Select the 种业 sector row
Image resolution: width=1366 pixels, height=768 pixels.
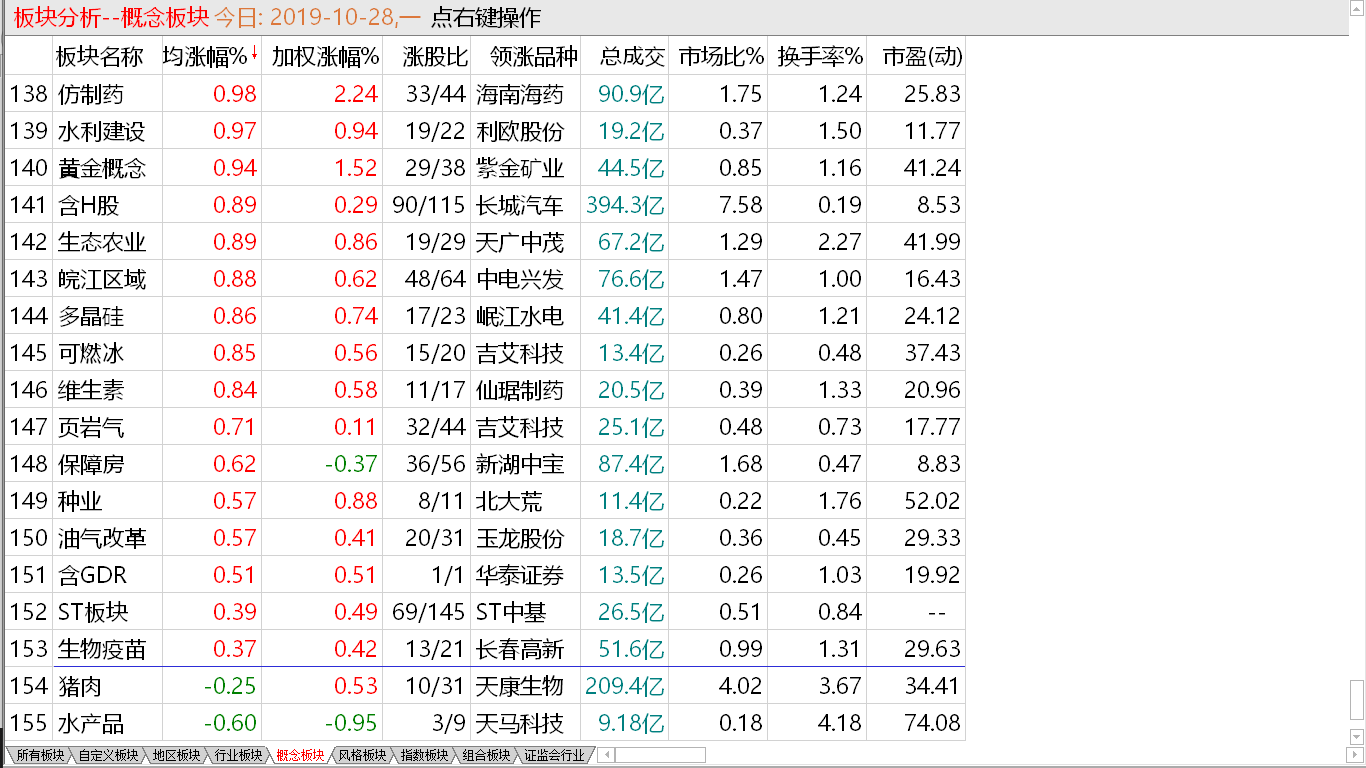click(x=485, y=501)
